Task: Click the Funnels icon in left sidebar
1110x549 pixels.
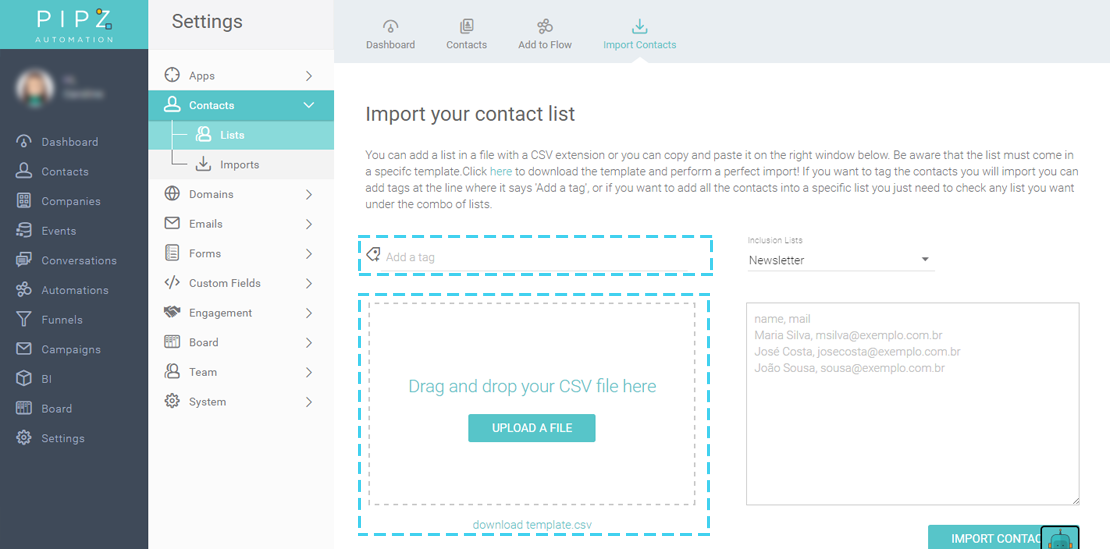Action: pyautogui.click(x=24, y=320)
